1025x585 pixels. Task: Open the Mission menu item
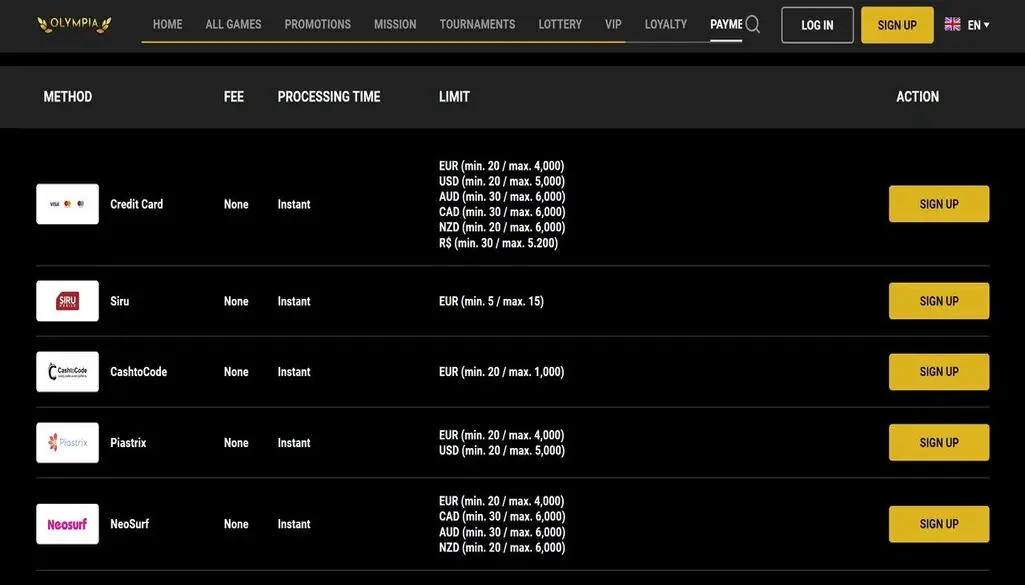click(395, 24)
